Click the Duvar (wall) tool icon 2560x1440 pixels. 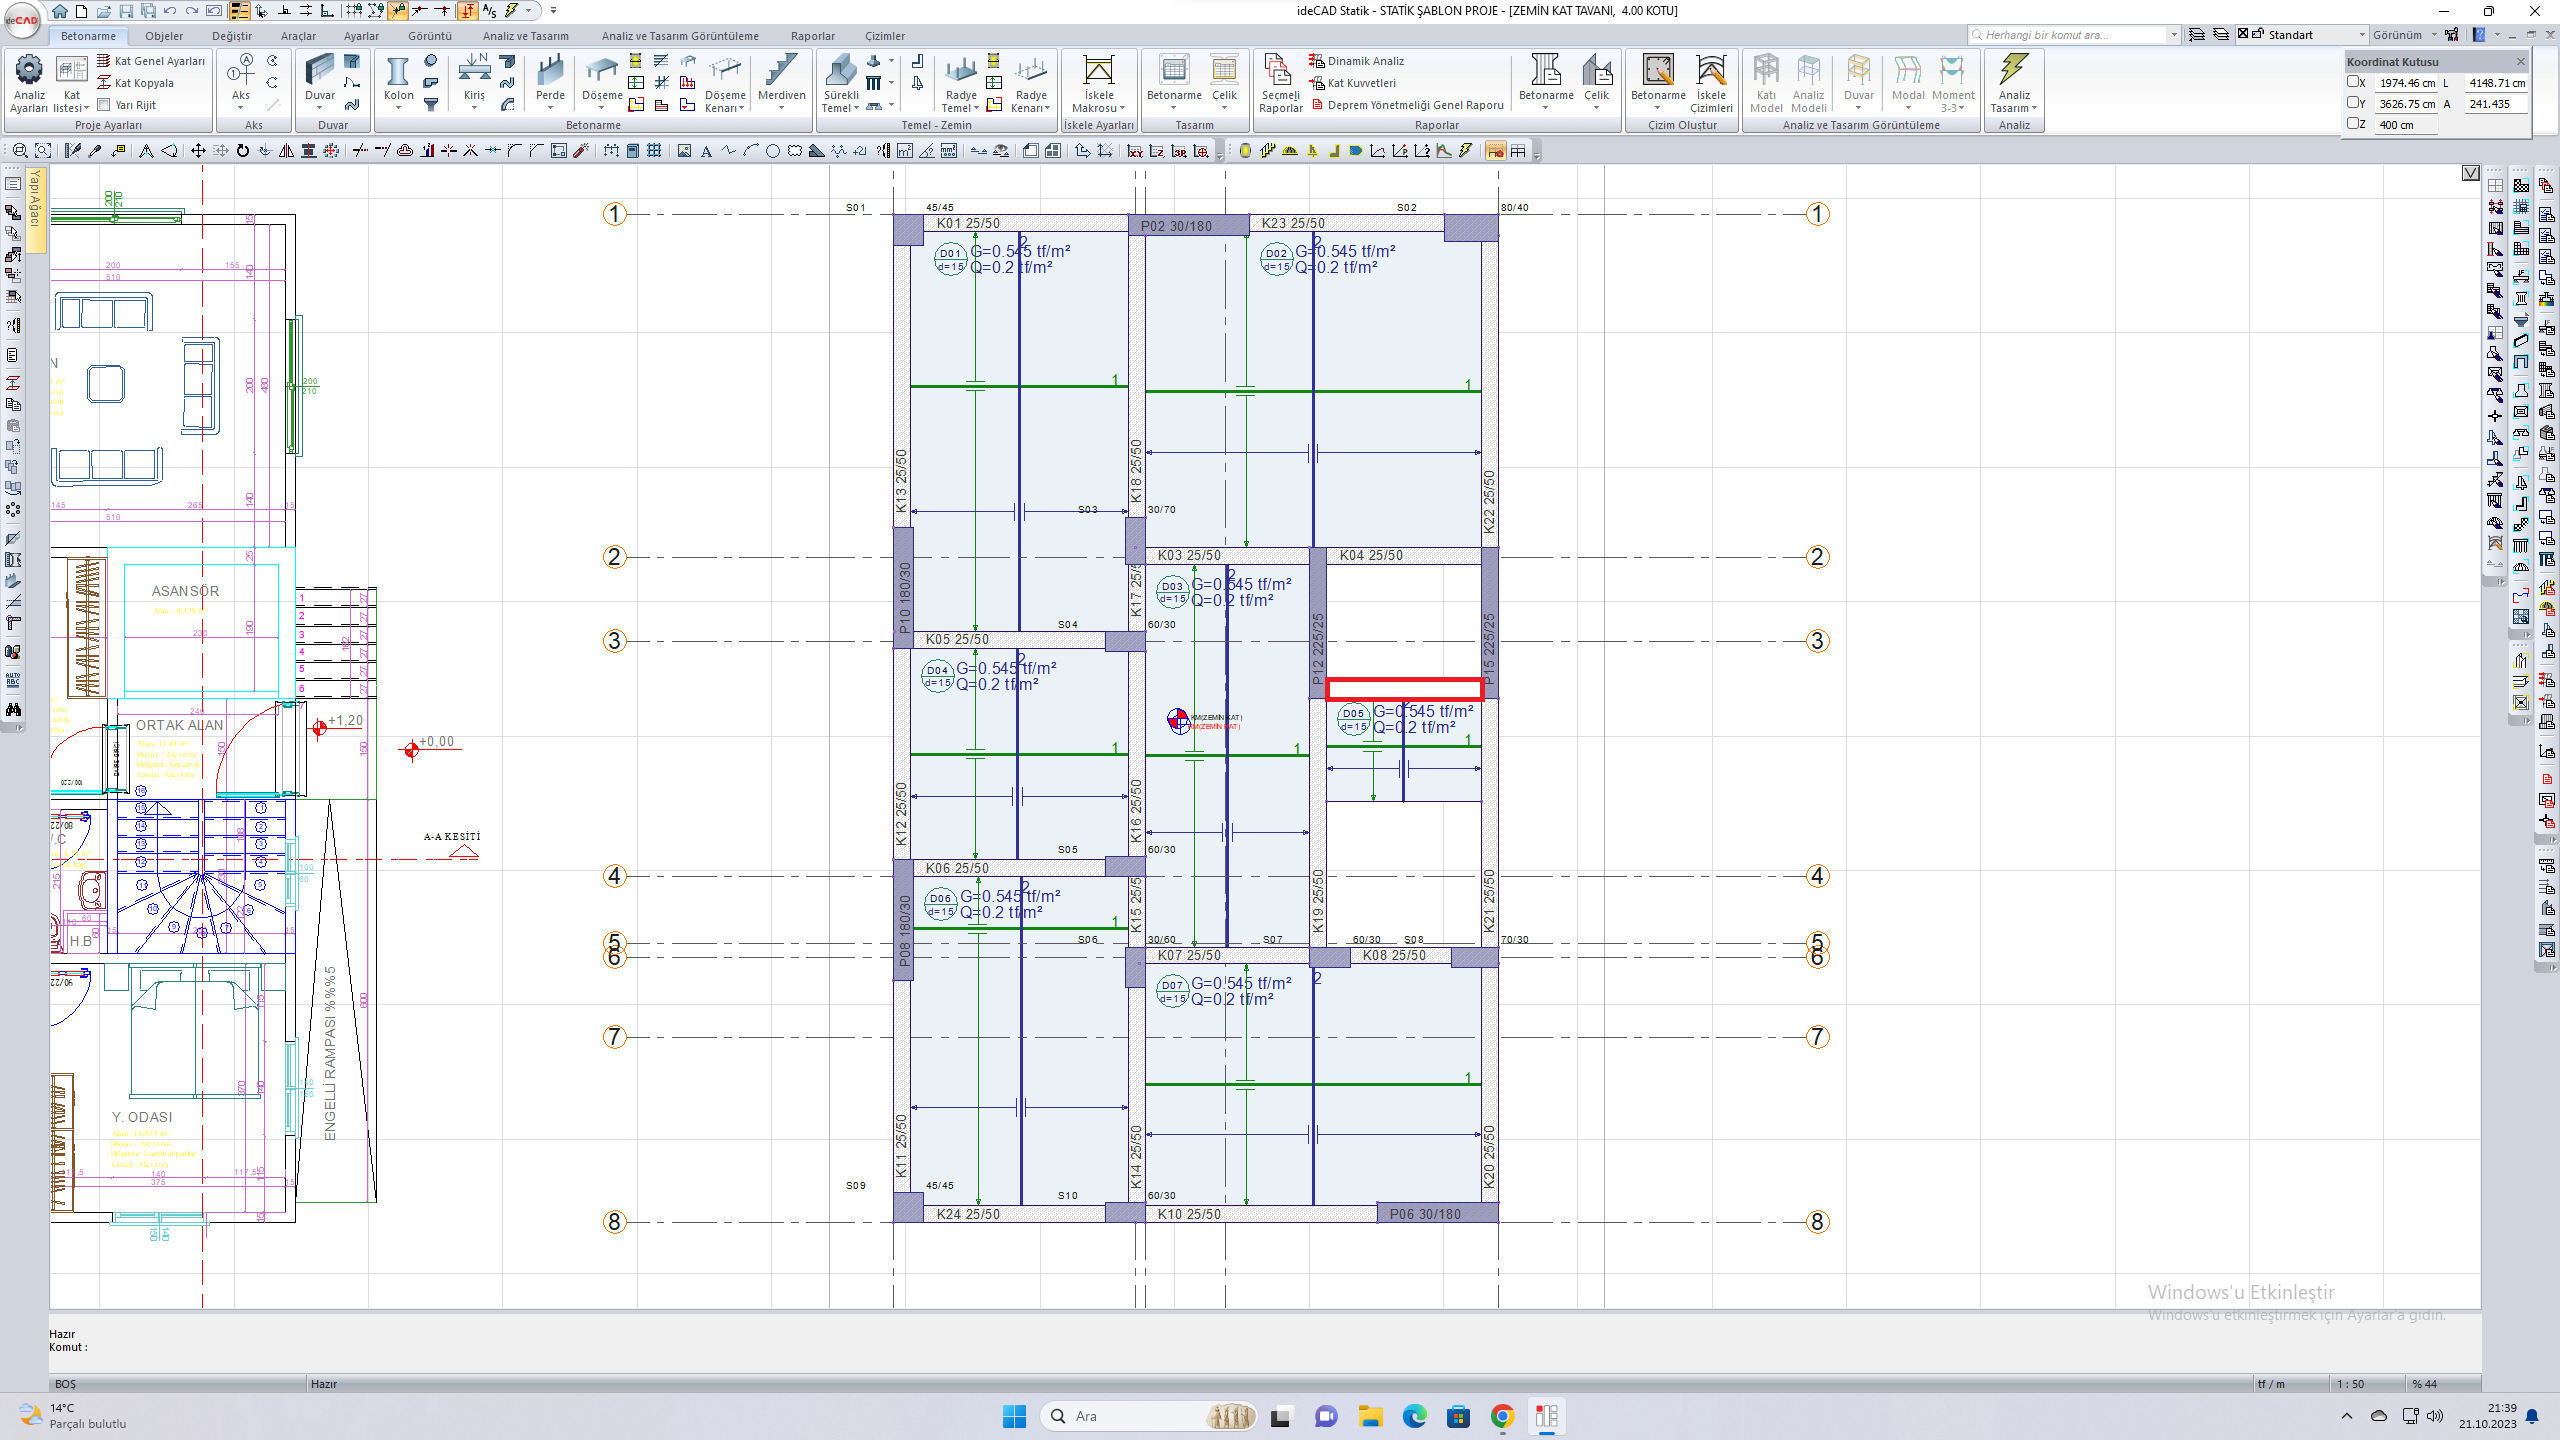(x=320, y=71)
